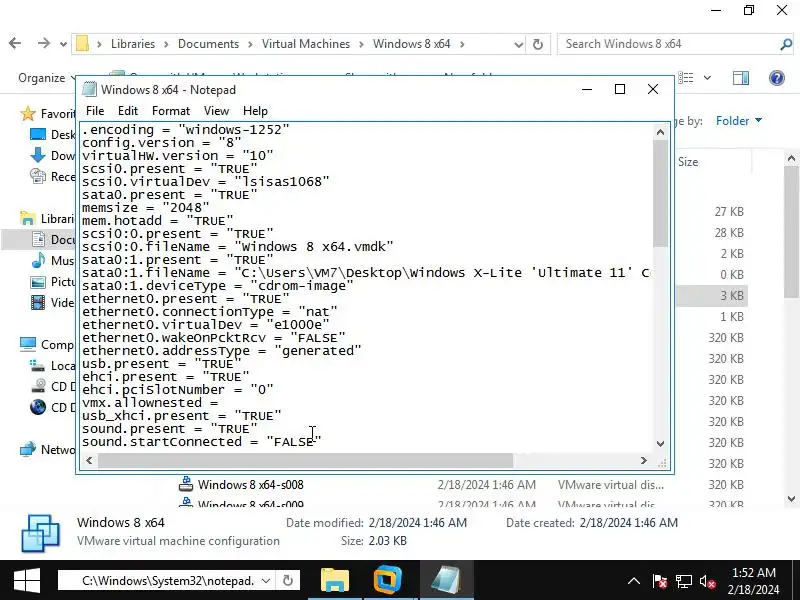Open recent locations dropdown in Explorer
The height and width of the screenshot is (600, 800).
[x=63, y=44]
